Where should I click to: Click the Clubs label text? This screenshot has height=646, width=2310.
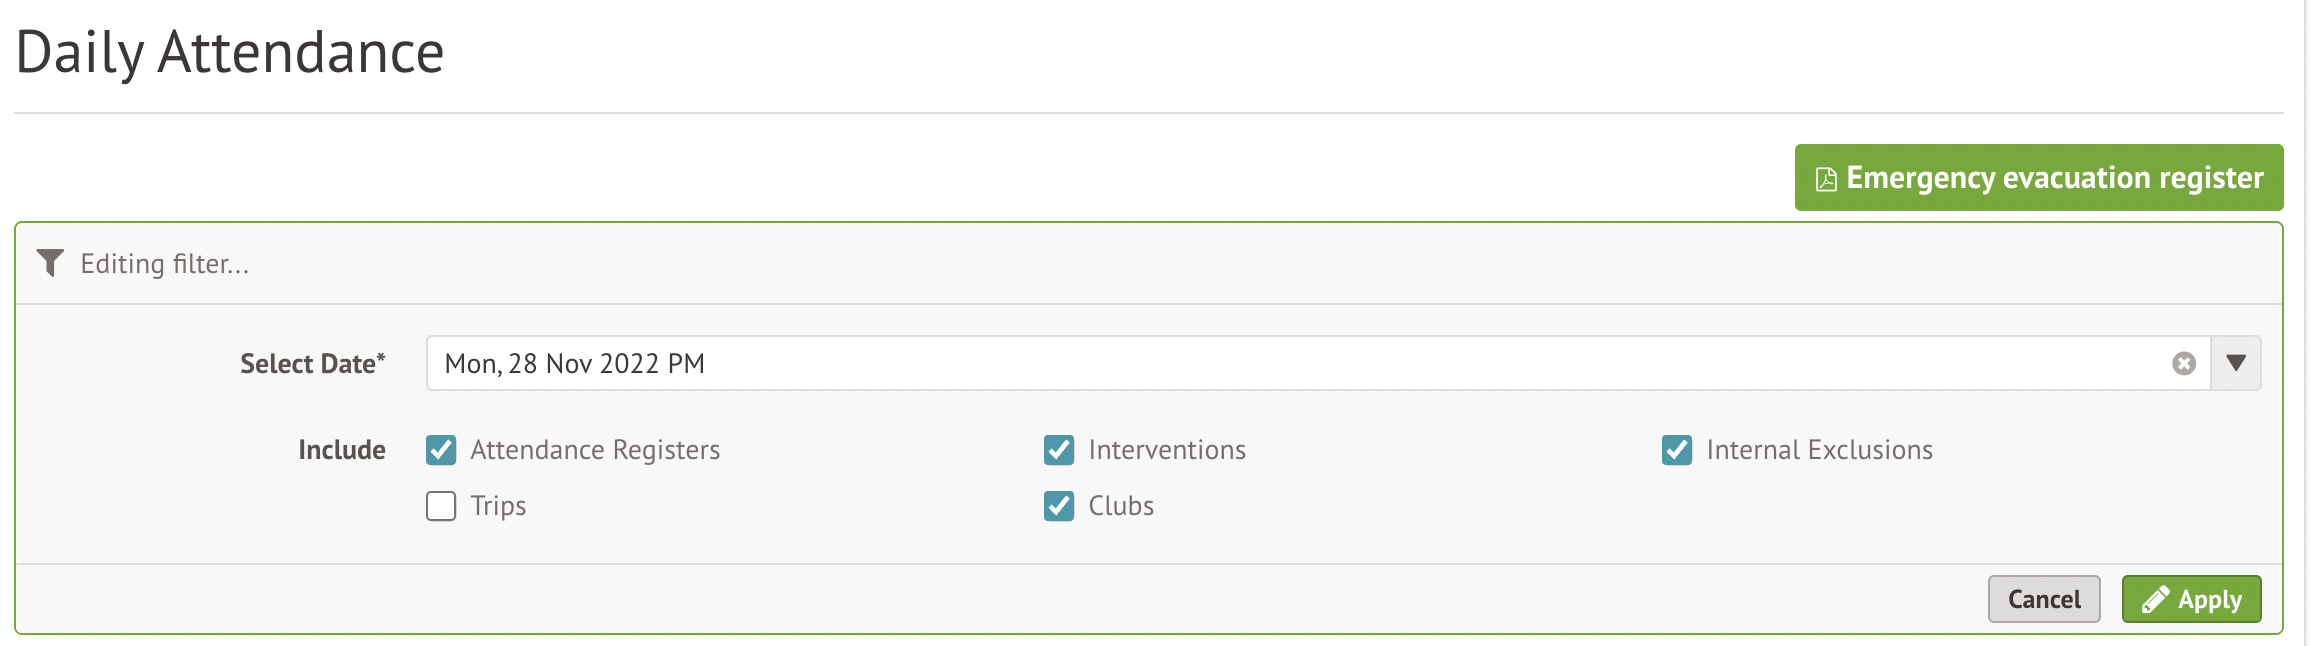tap(1121, 506)
